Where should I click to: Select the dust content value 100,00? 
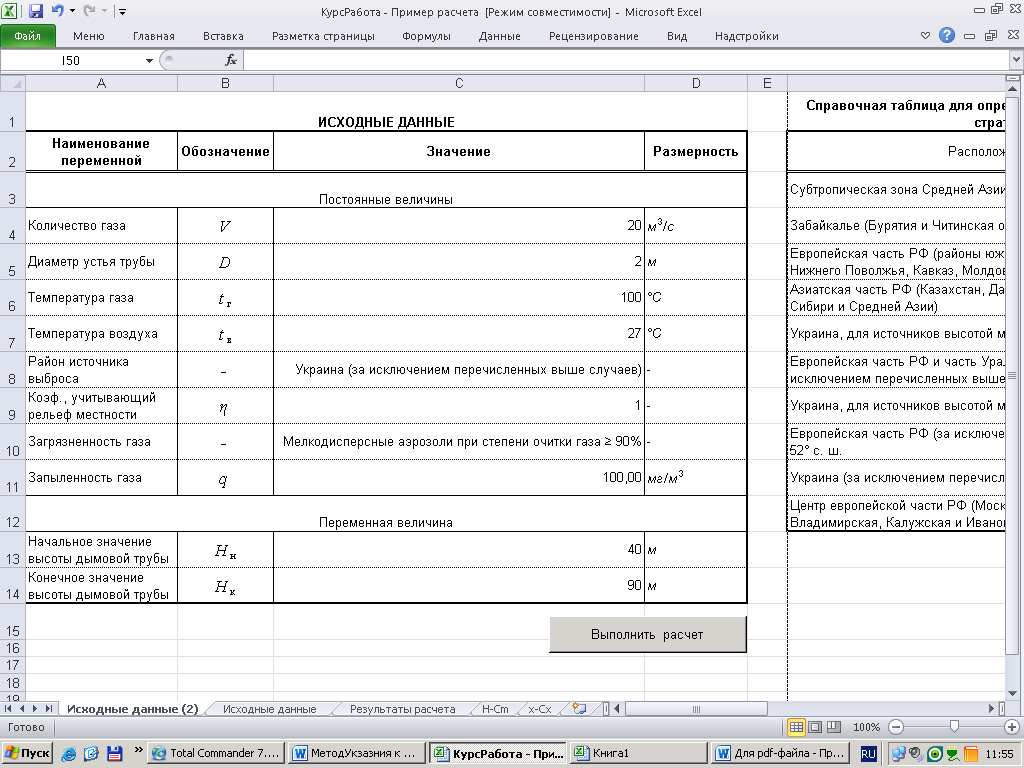click(458, 477)
